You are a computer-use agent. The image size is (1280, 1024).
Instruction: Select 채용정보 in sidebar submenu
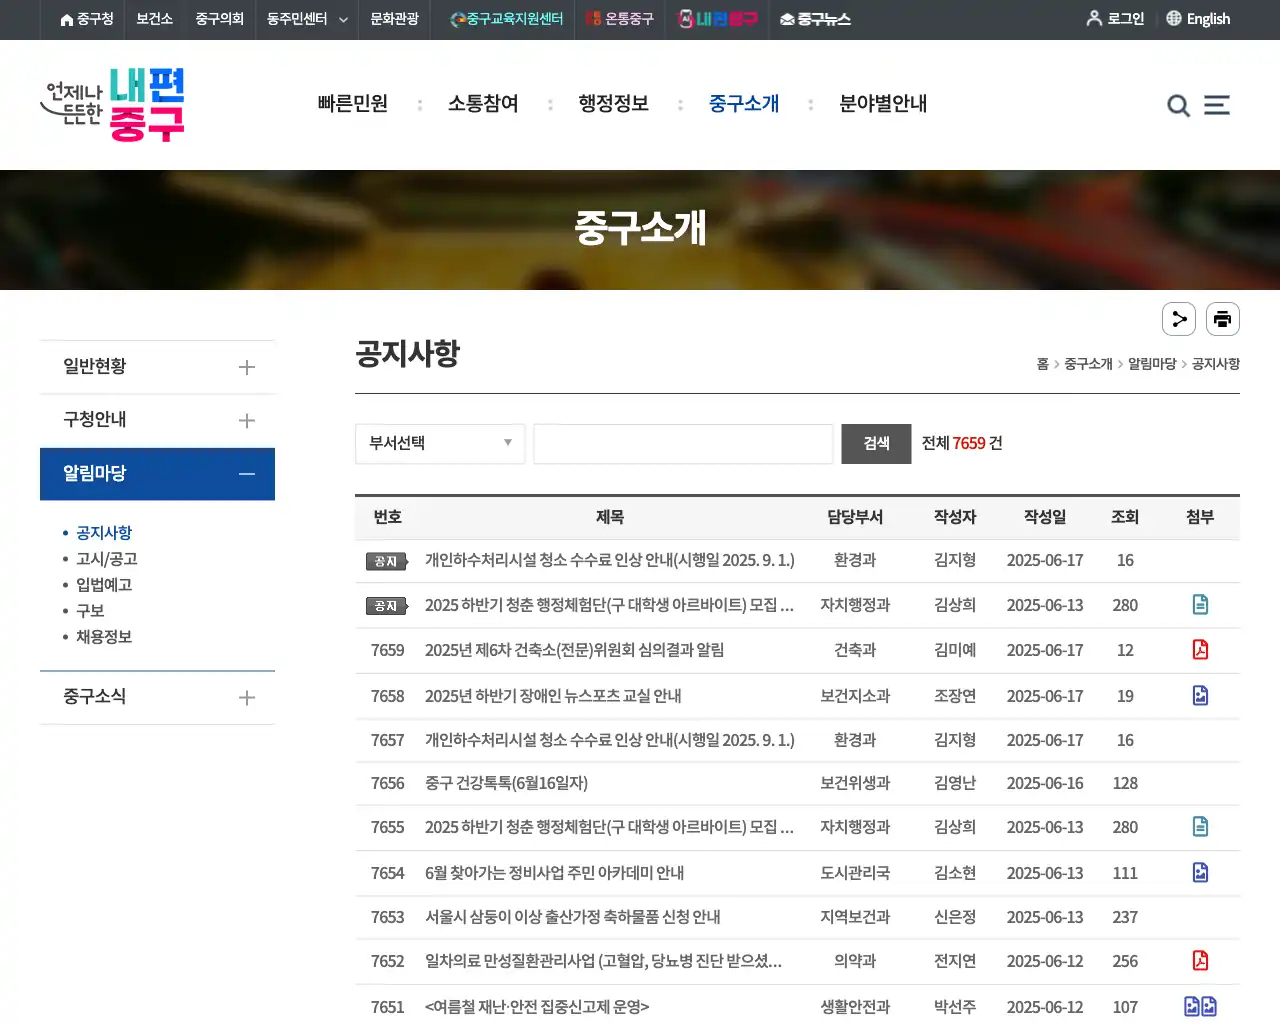pos(104,637)
